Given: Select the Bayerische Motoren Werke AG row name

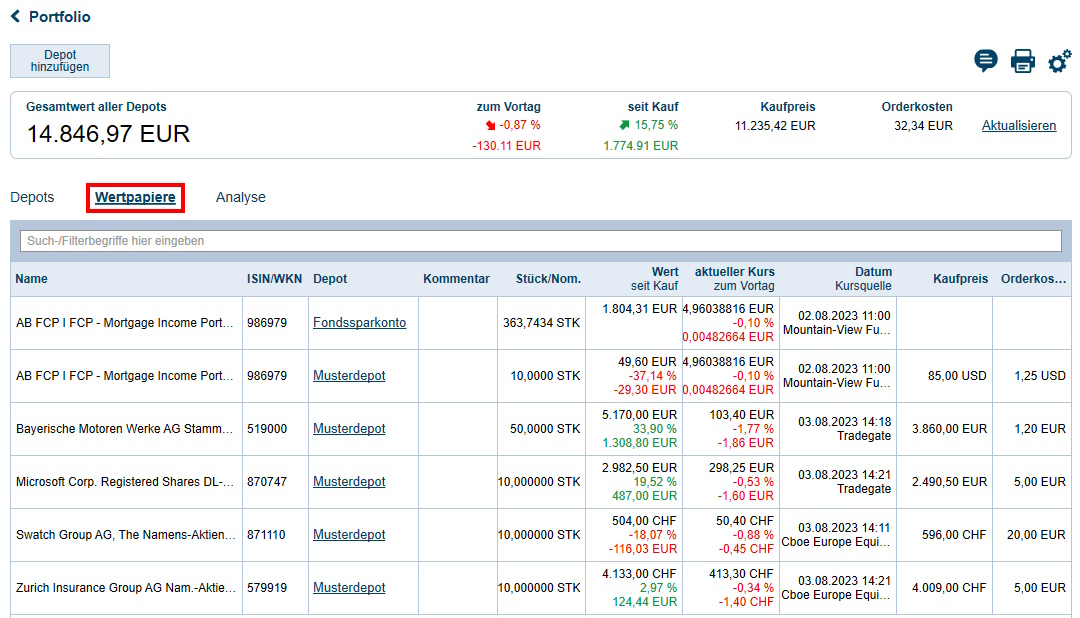Looking at the screenshot, I should coord(125,429).
